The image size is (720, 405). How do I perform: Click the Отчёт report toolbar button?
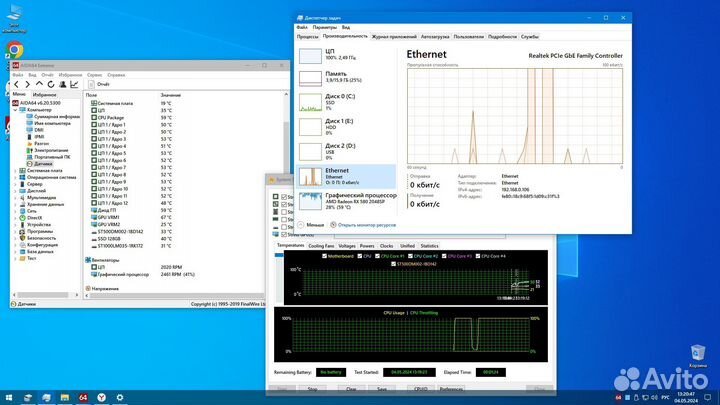click(x=99, y=84)
